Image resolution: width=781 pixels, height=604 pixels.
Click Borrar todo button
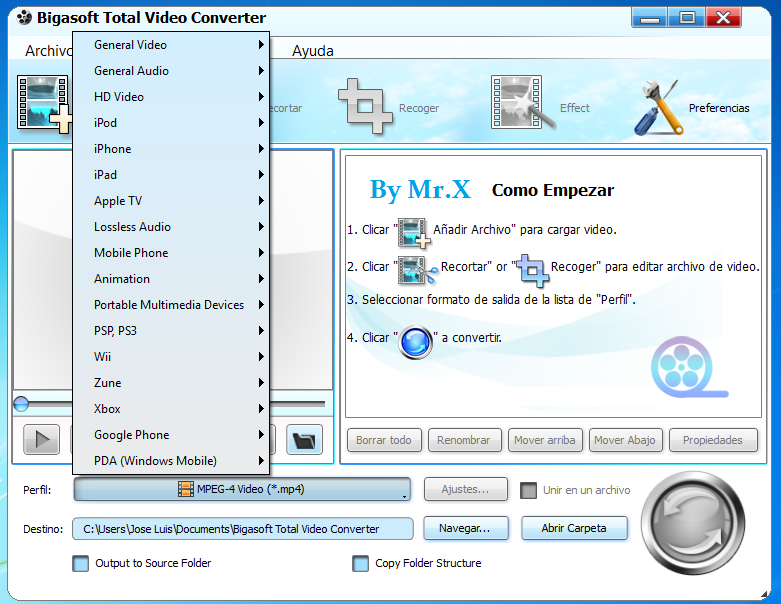384,440
